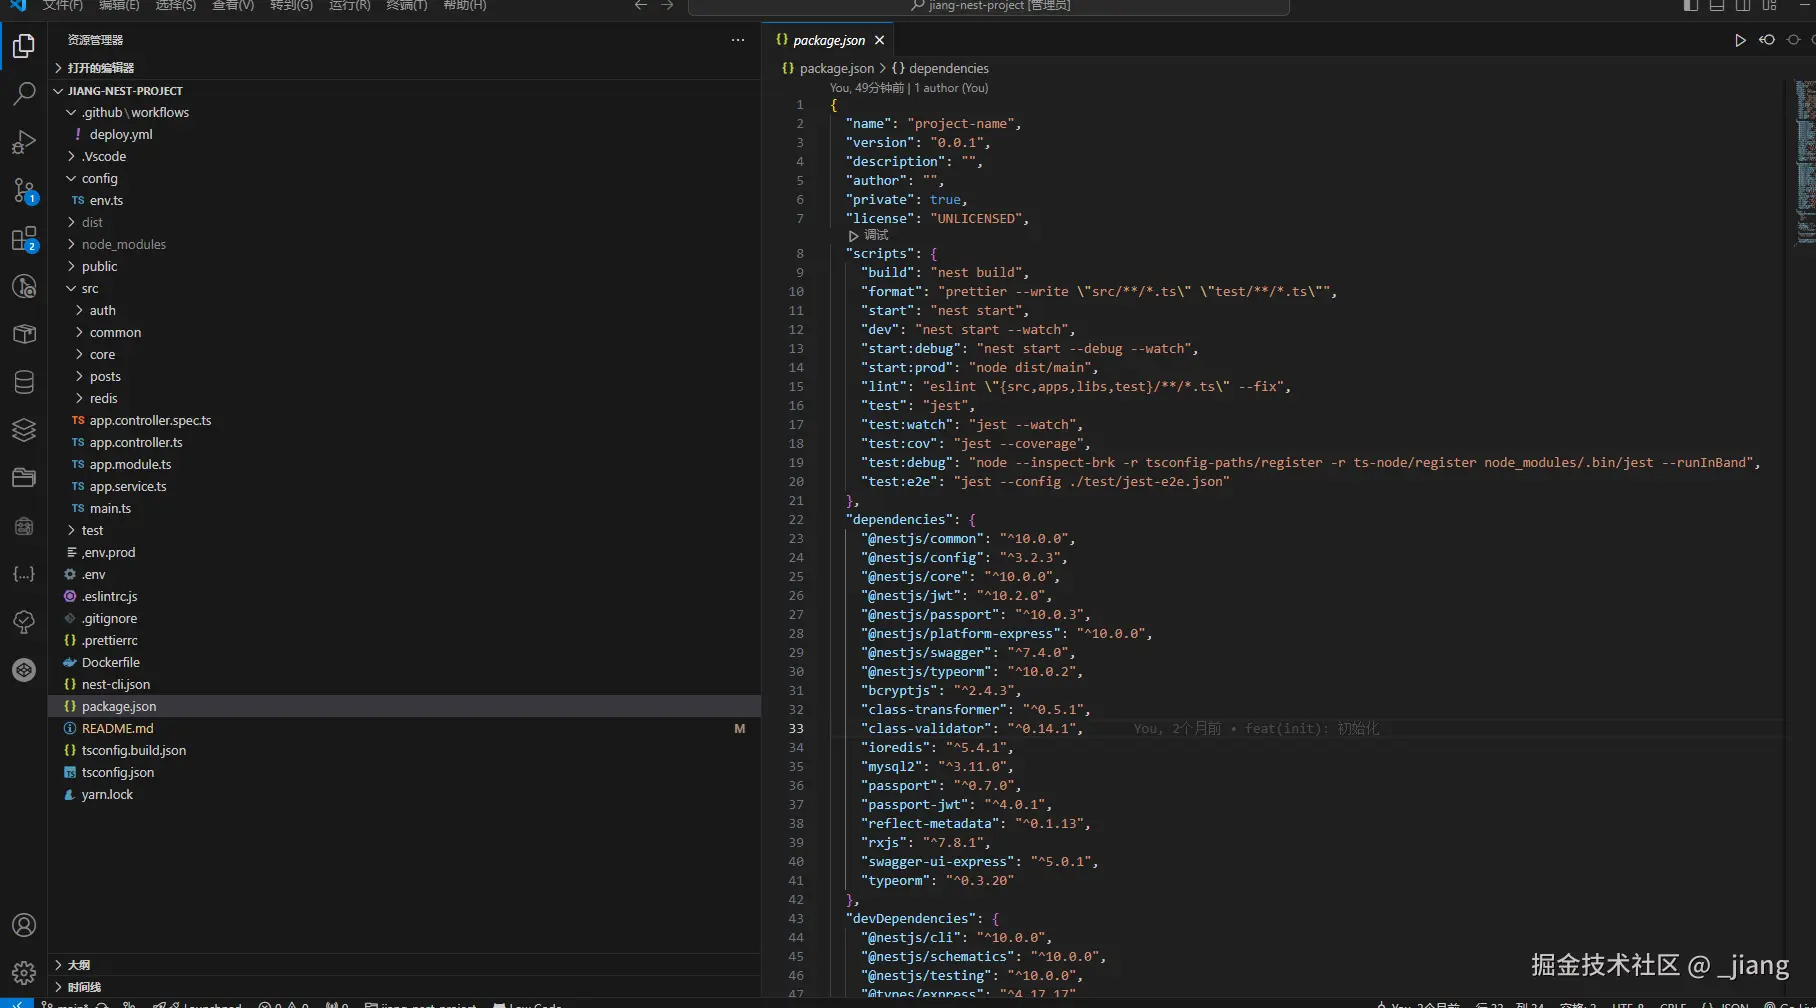Toggle primary sidebar layout button
1816x1008 pixels.
(x=1691, y=6)
